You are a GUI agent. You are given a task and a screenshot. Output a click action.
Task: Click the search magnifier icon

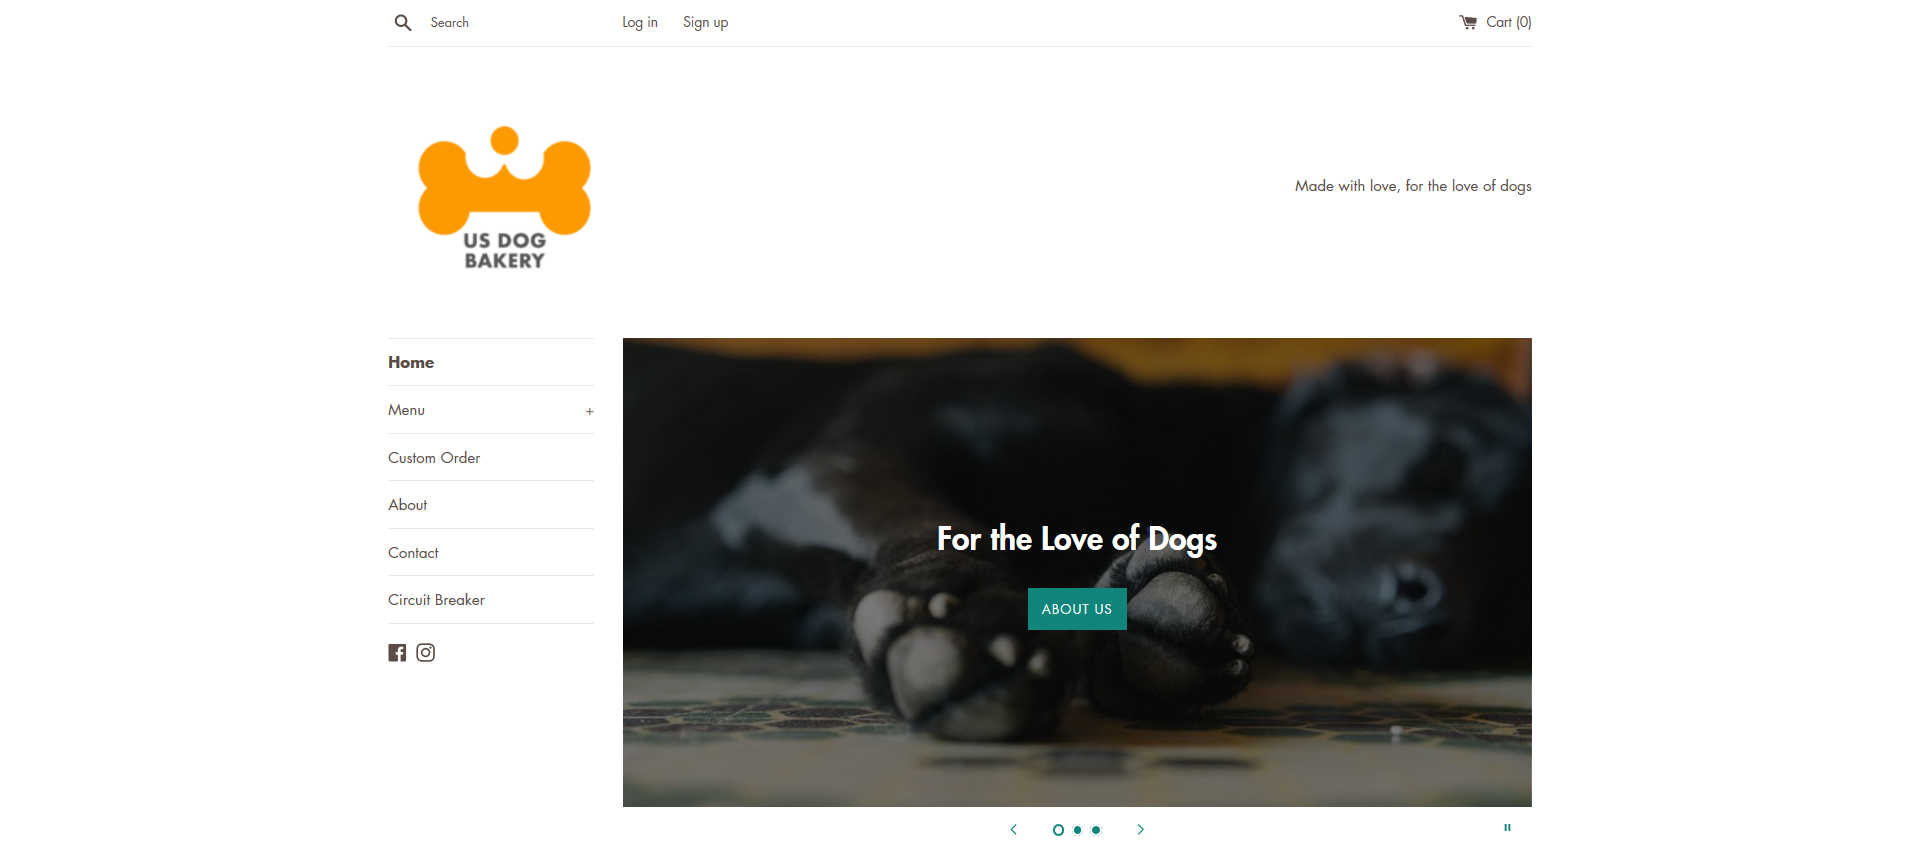403,22
